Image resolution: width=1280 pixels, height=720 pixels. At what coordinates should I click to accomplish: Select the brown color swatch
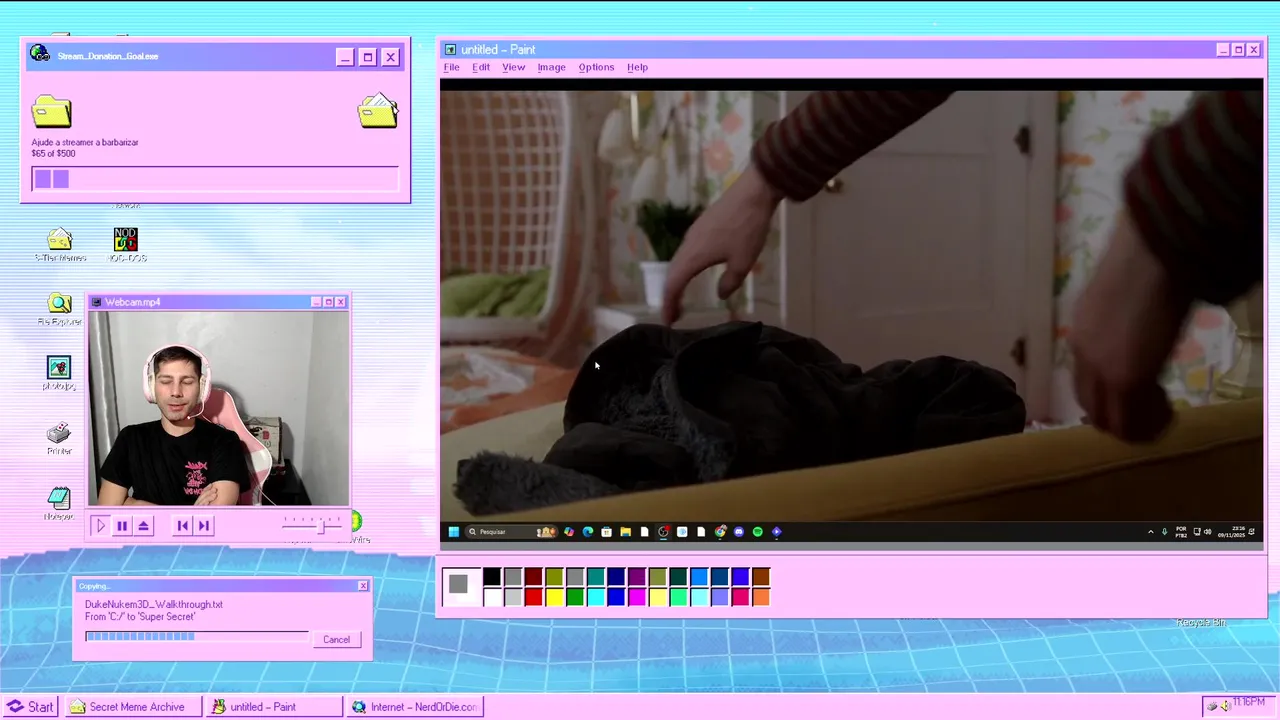[x=761, y=577]
